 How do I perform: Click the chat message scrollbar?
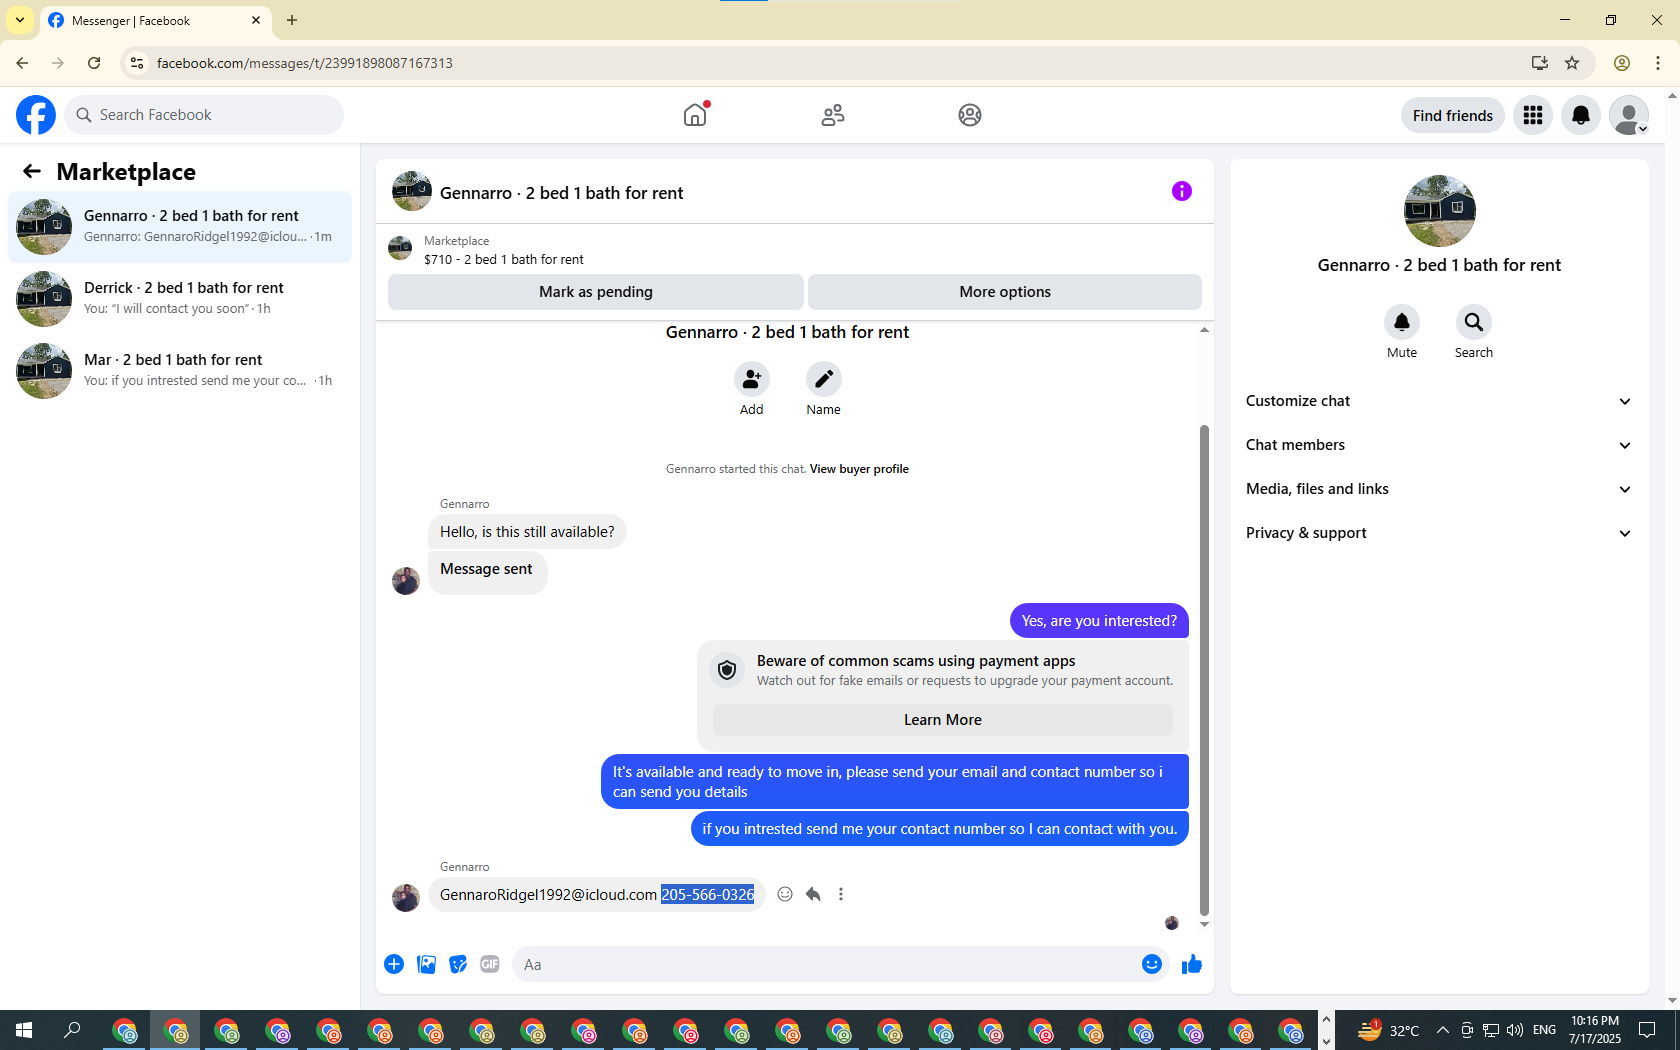[x=1204, y=670]
